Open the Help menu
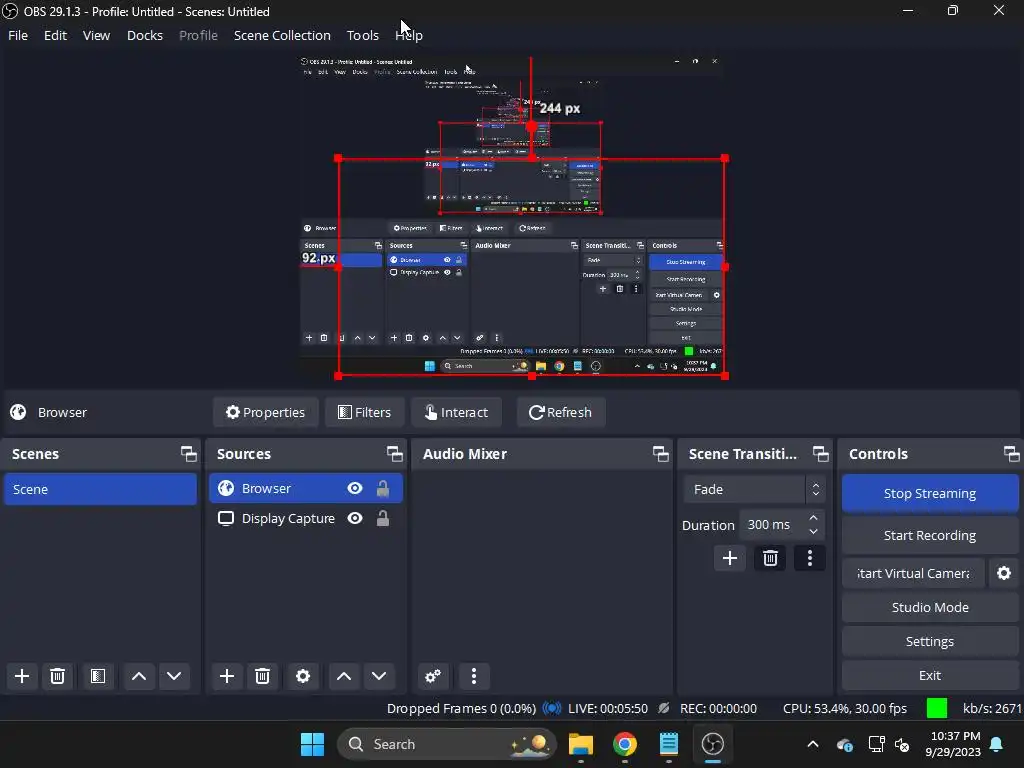The width and height of the screenshot is (1024, 768). click(x=409, y=35)
